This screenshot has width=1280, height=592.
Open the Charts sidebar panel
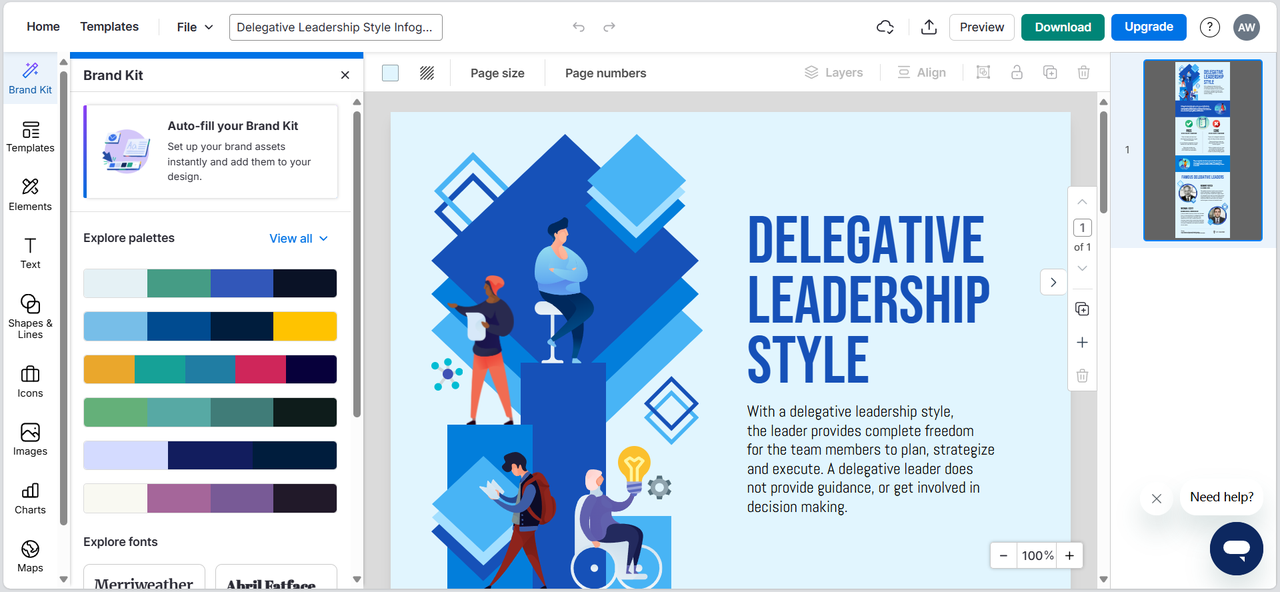[x=30, y=498]
